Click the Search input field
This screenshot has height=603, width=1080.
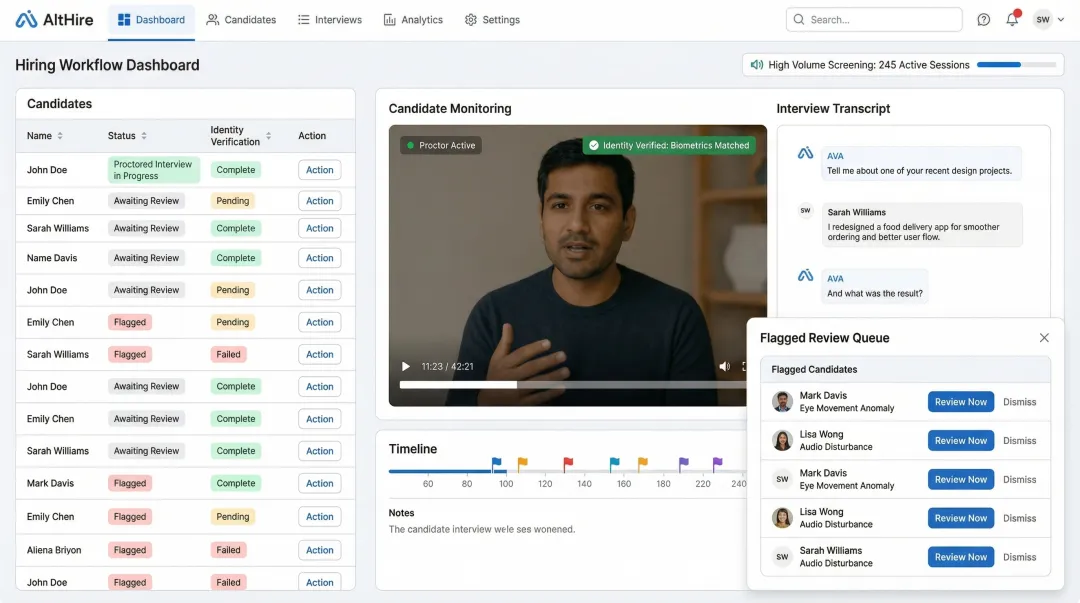[874, 19]
